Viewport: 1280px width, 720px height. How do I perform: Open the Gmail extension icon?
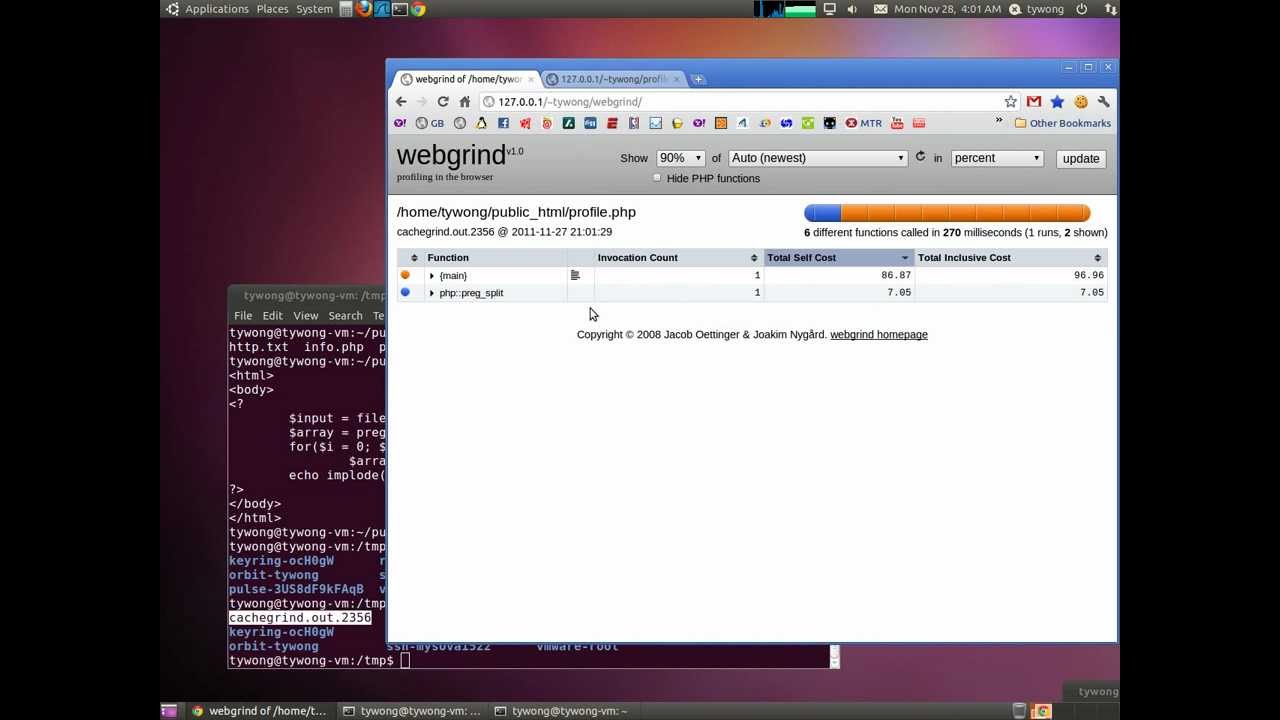[x=1034, y=102]
